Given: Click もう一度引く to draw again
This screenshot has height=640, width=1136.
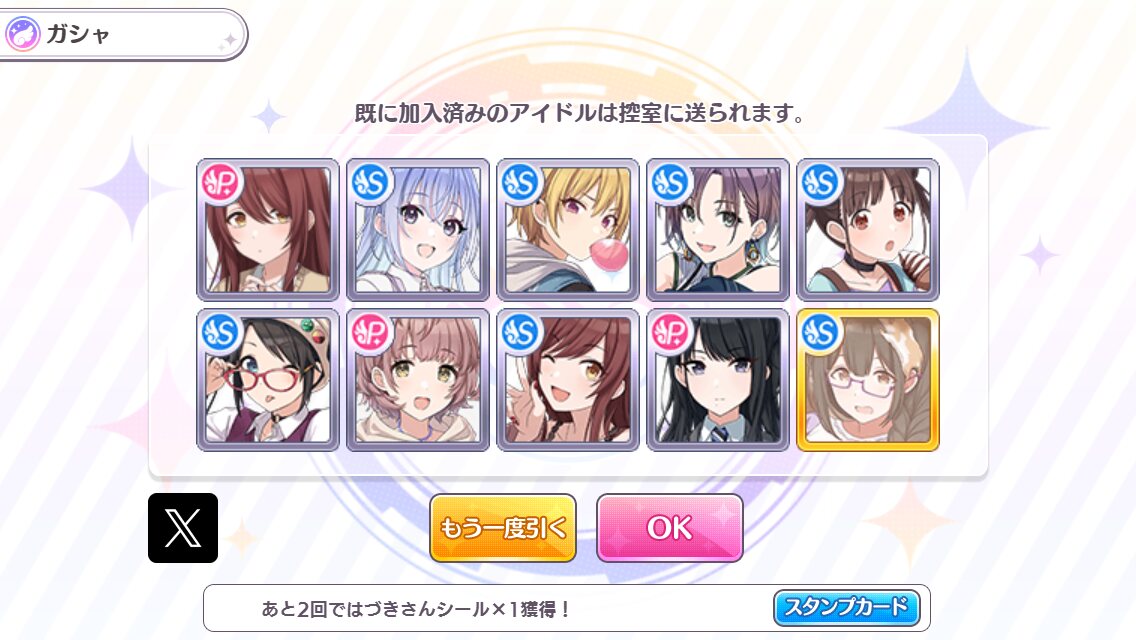Looking at the screenshot, I should pos(503,528).
